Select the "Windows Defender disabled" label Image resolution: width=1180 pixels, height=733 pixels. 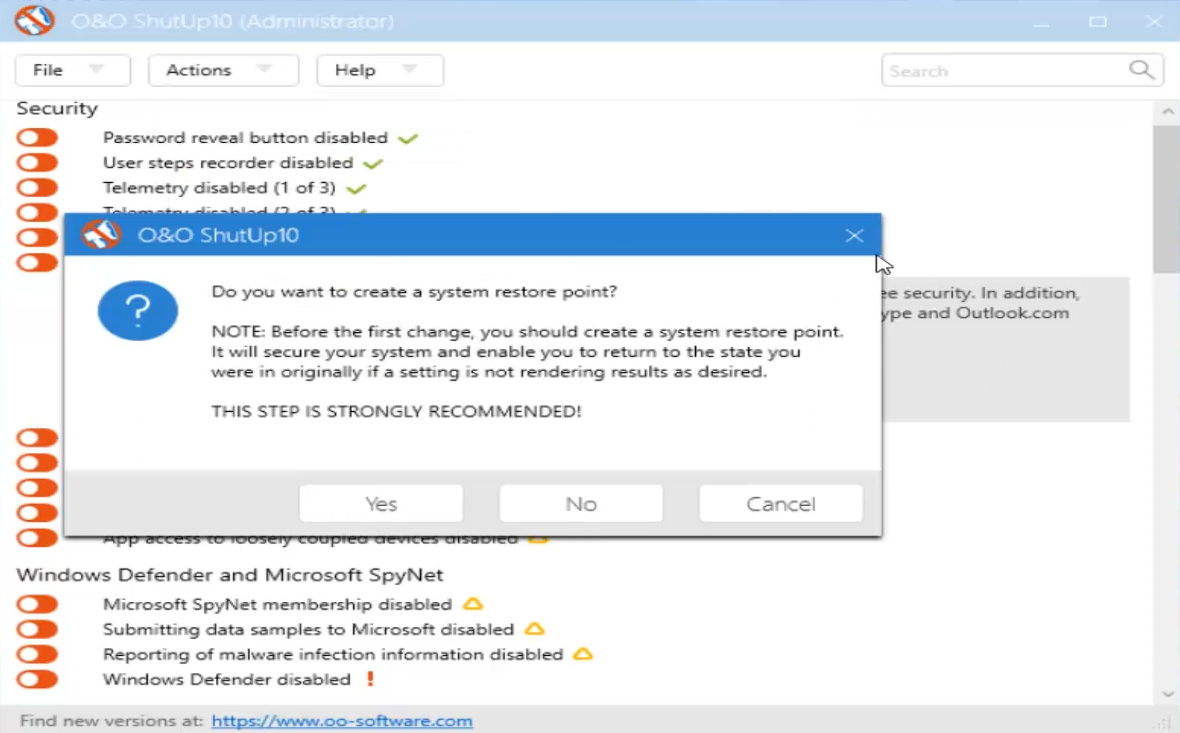click(227, 679)
